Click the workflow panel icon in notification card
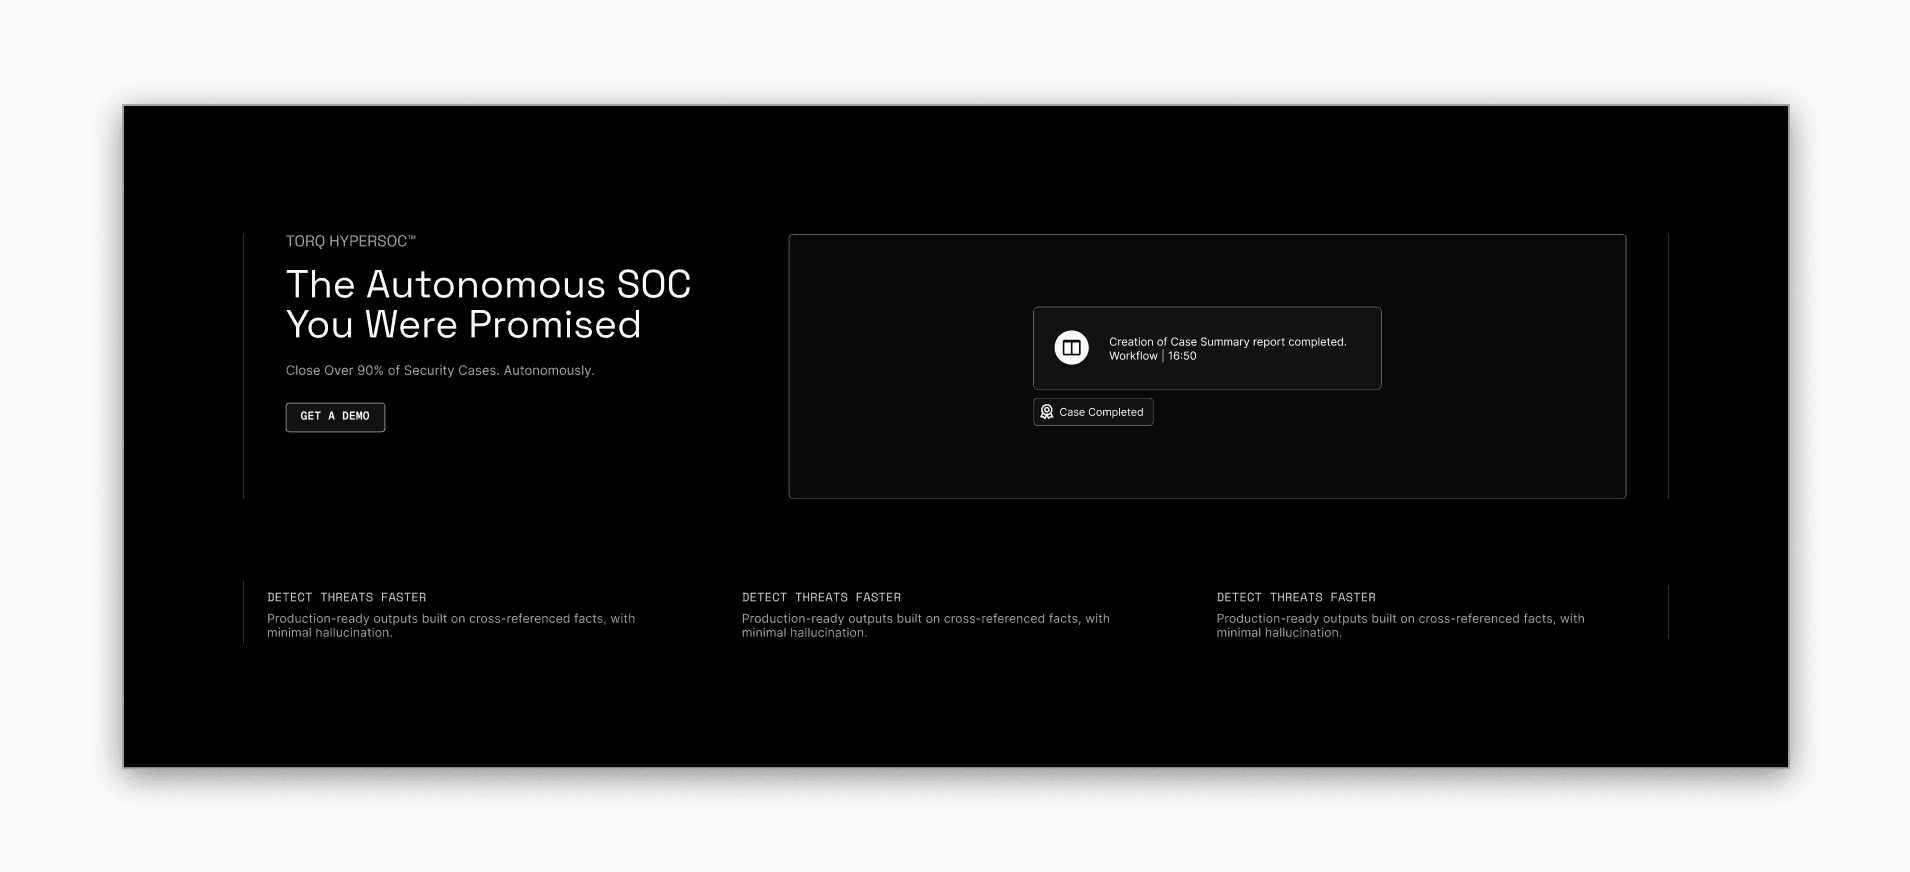The width and height of the screenshot is (1910, 872). point(1071,348)
